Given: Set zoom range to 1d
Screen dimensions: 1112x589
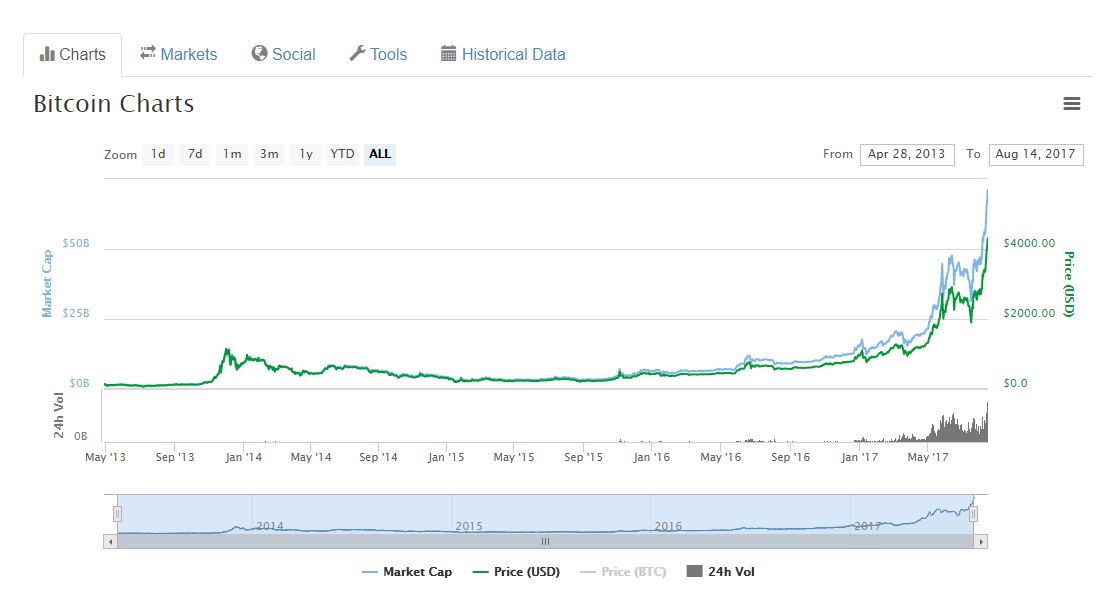Looking at the screenshot, I should point(158,154).
